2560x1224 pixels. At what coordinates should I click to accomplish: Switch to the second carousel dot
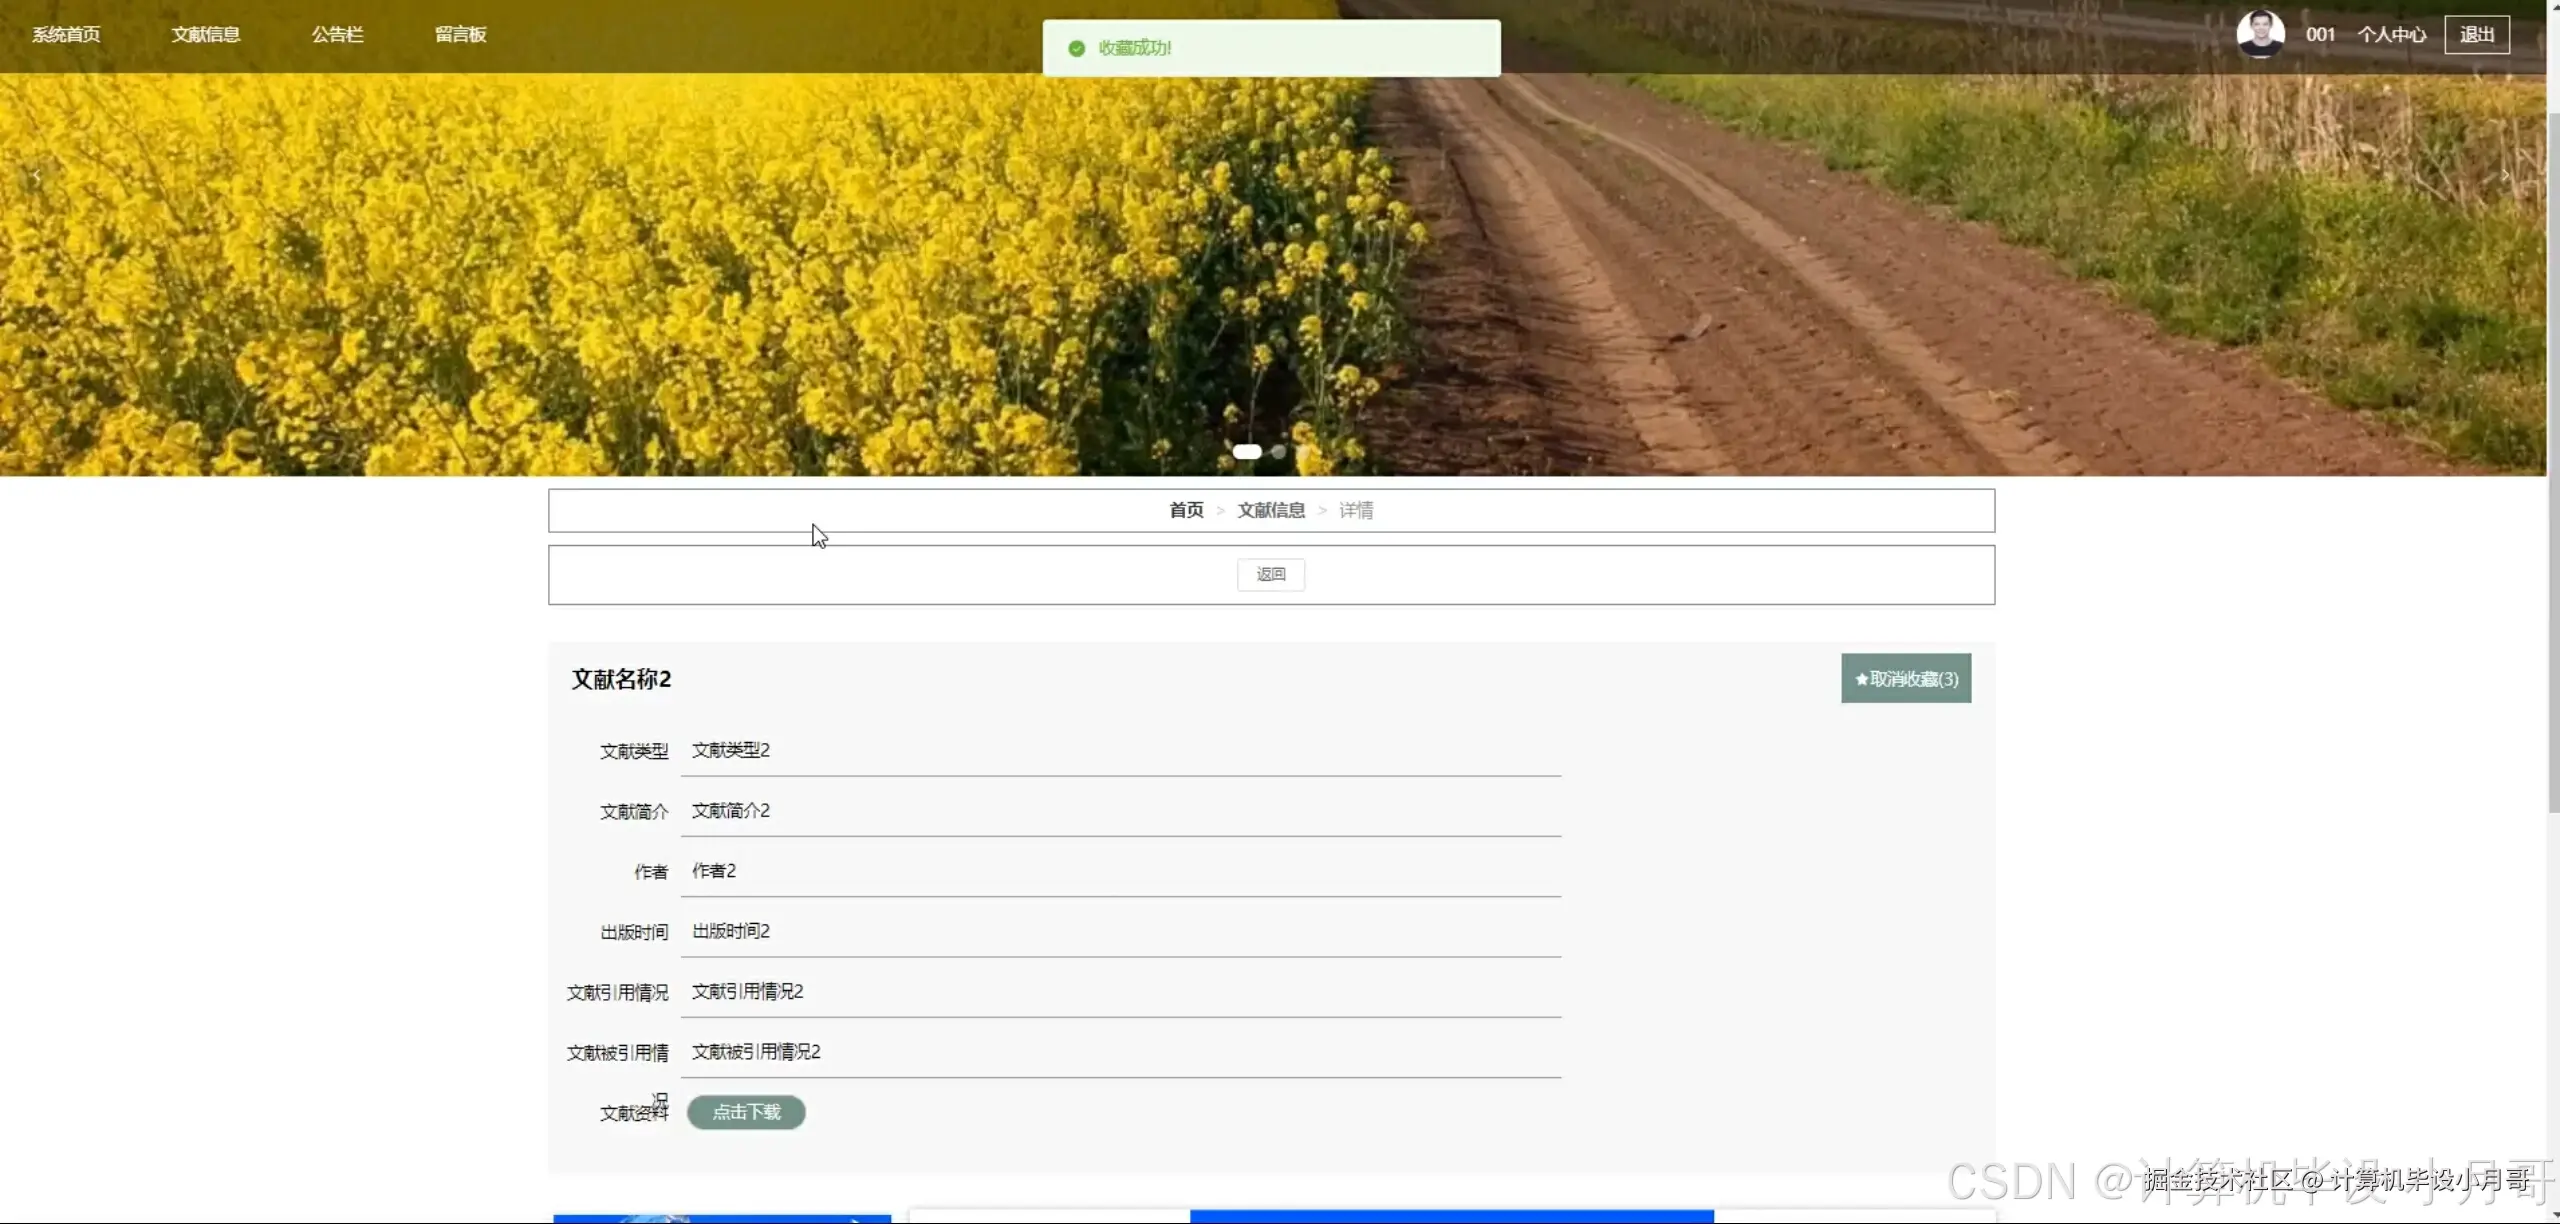coord(1278,452)
